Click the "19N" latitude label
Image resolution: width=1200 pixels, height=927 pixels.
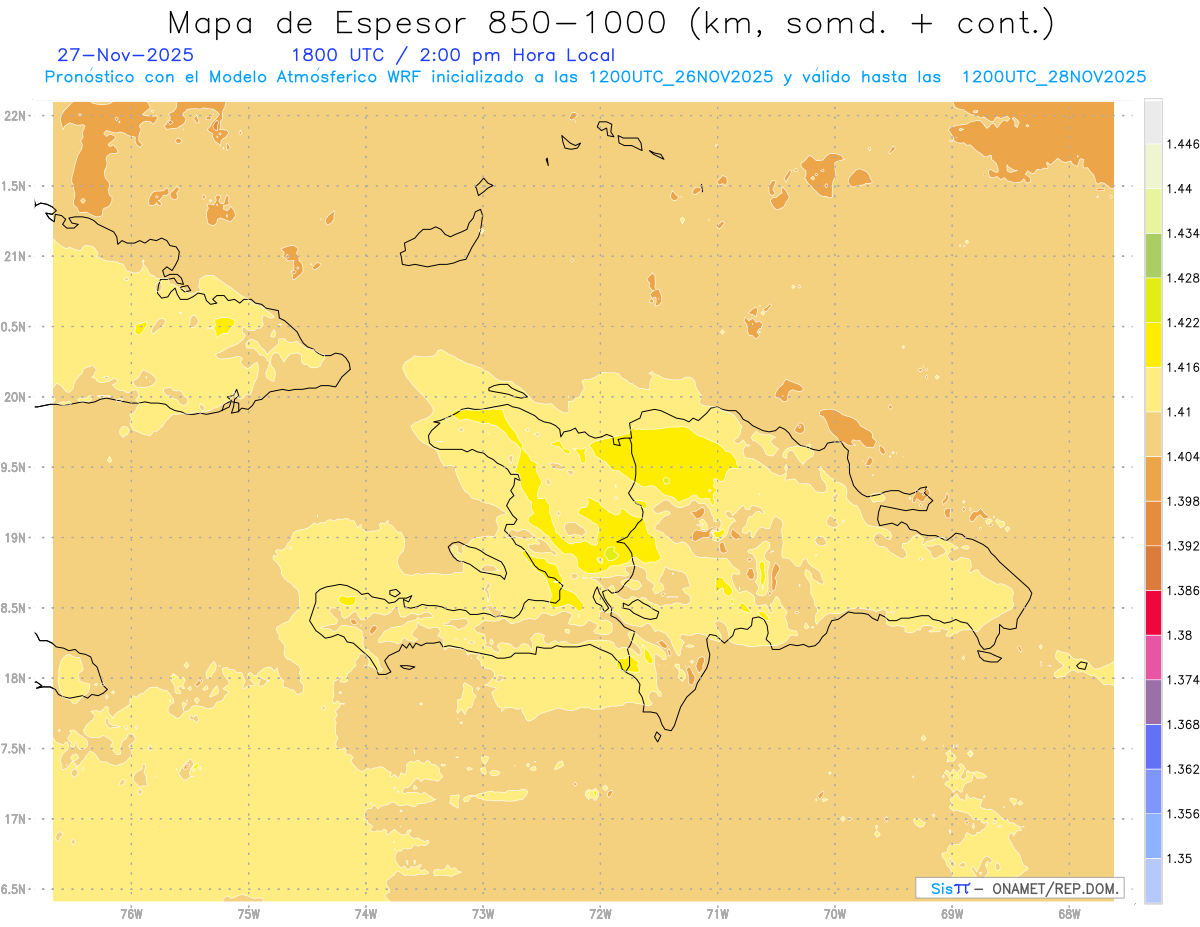click(x=15, y=537)
